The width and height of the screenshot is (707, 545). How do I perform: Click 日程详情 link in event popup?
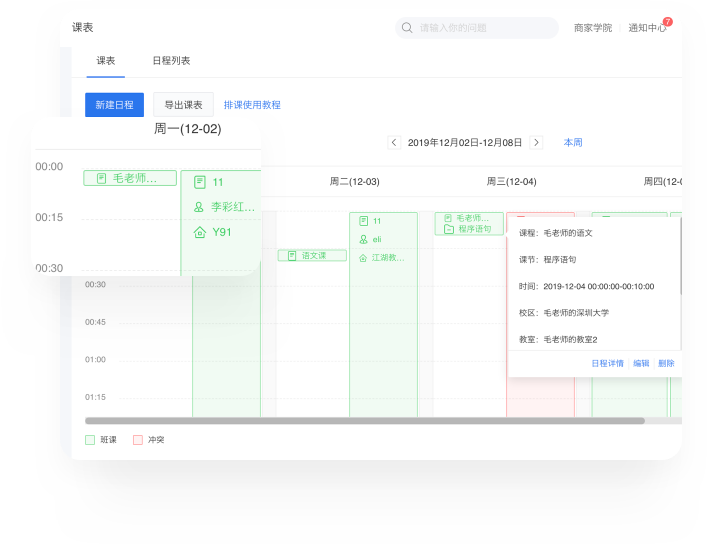[x=608, y=363]
